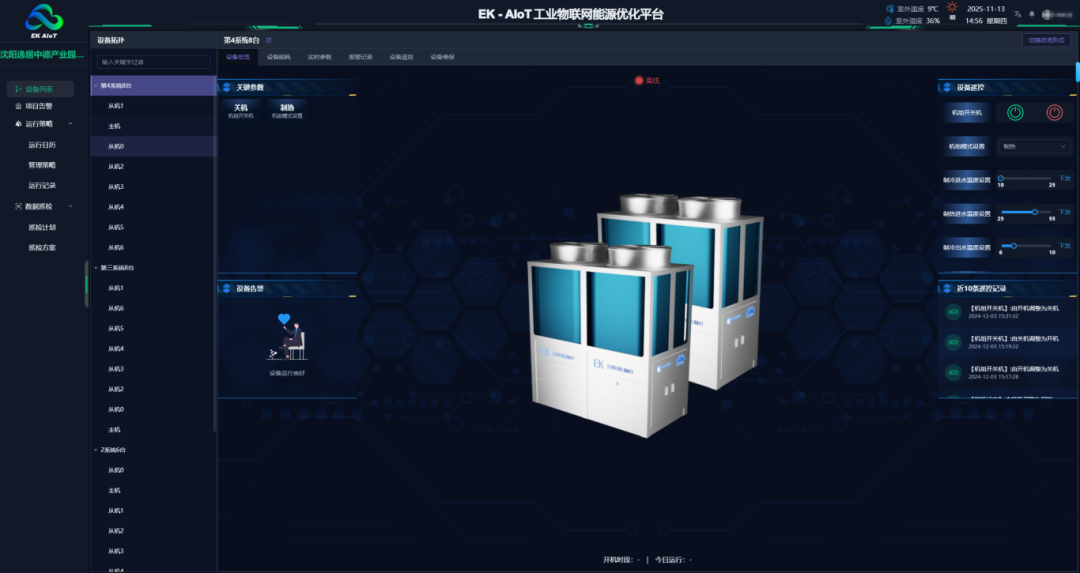Click the language translate icon in the header
Screen dimensions: 1080x573
(1018, 14)
